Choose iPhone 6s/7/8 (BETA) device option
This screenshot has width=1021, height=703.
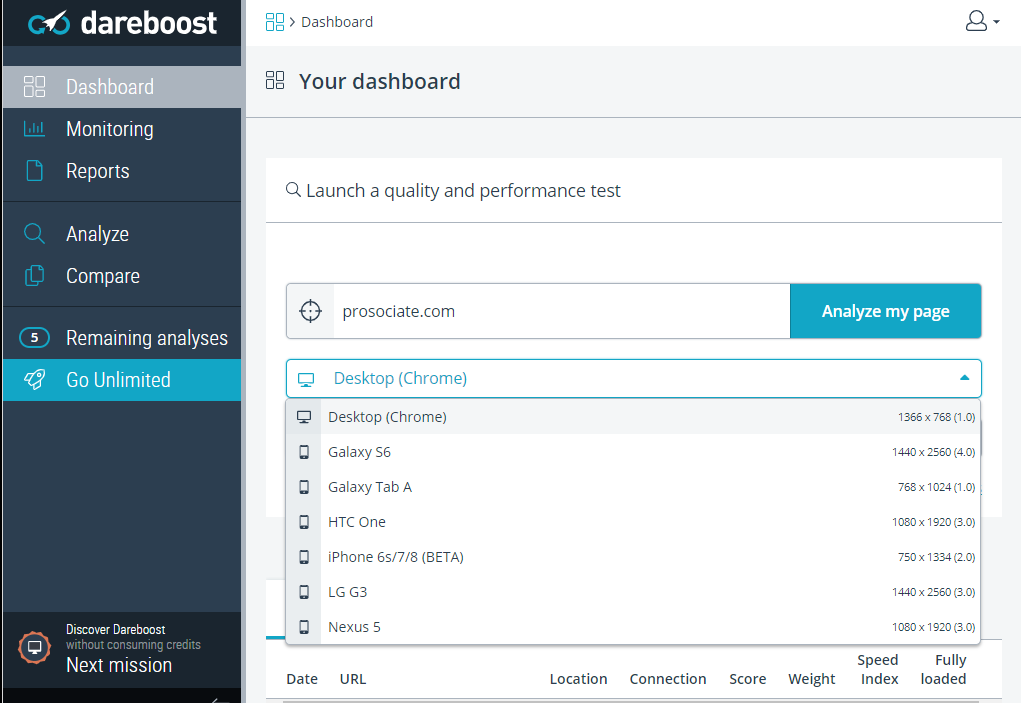[395, 557]
